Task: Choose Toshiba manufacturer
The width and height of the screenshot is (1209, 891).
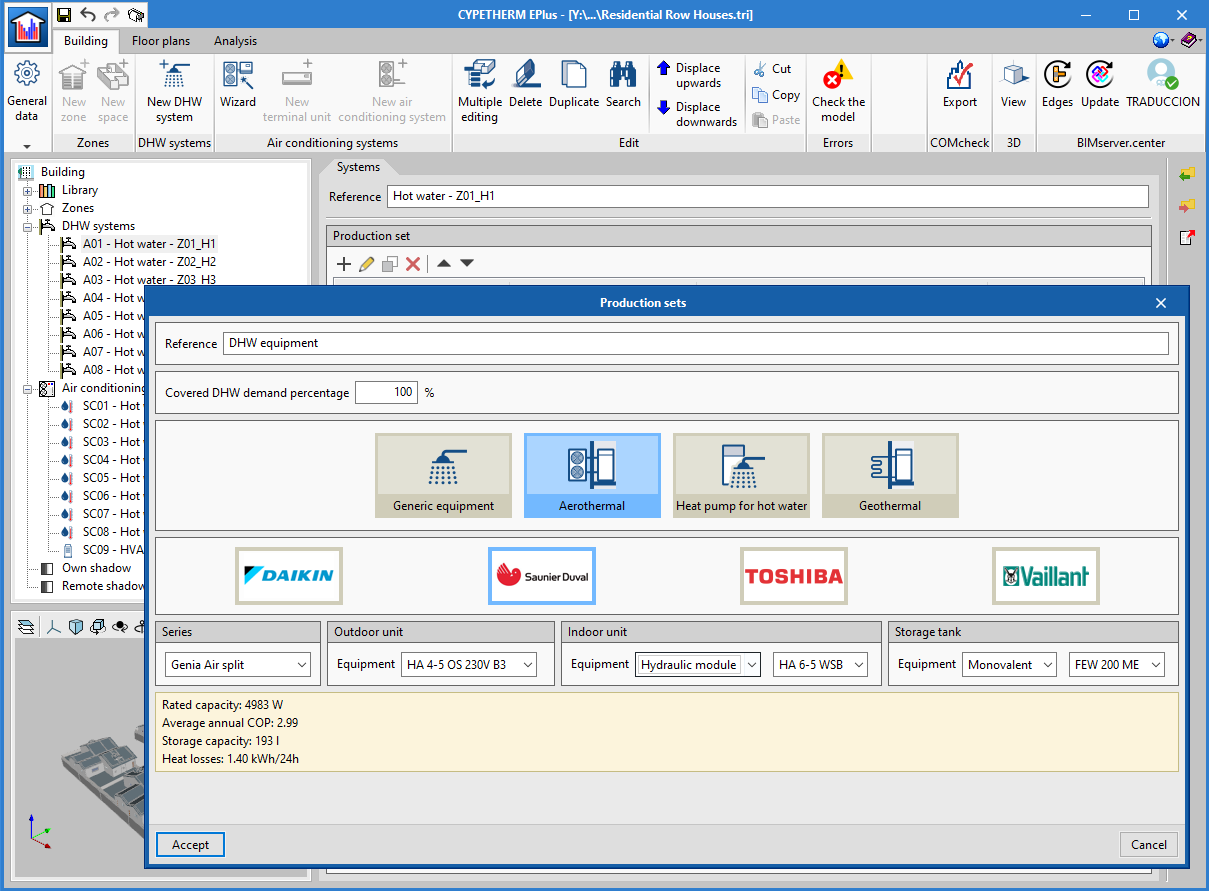Action: (x=794, y=575)
